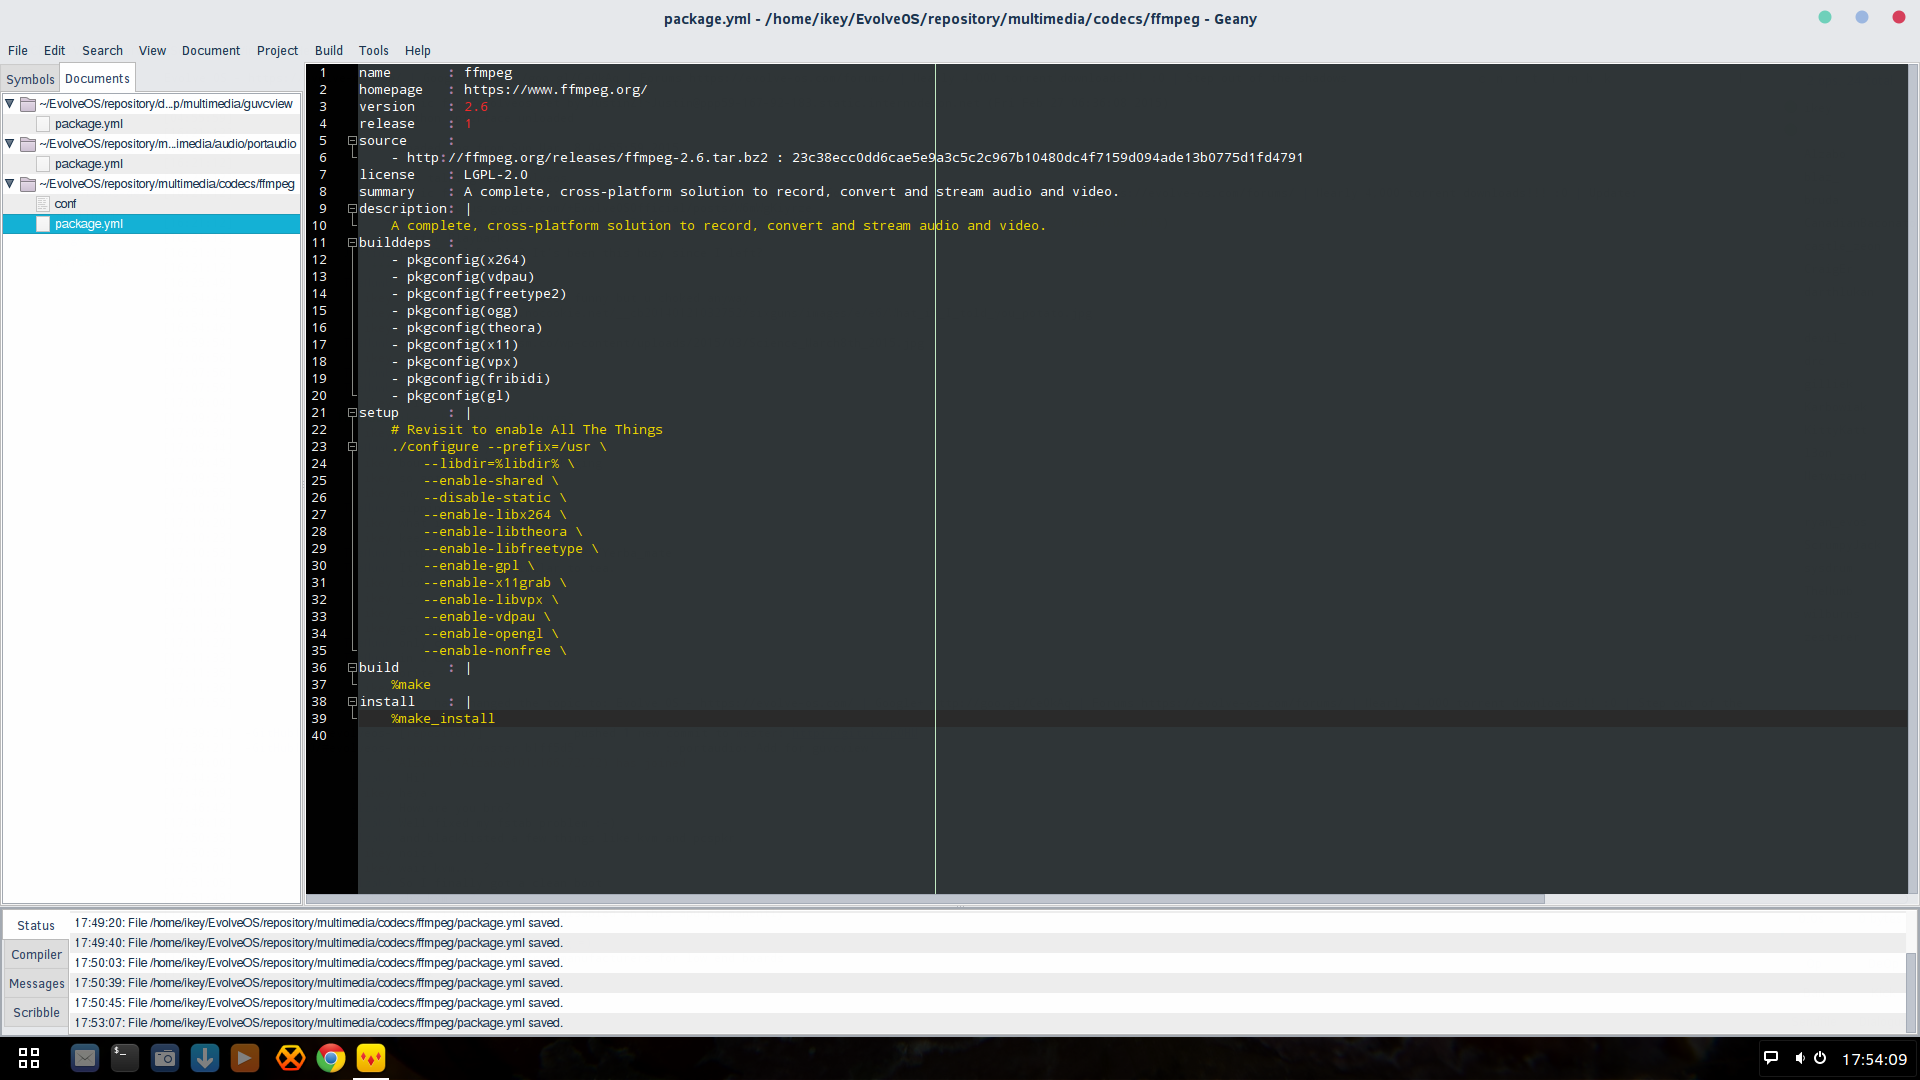Image resolution: width=1920 pixels, height=1080 pixels.
Task: Open the Edit menu
Action: coord(54,50)
